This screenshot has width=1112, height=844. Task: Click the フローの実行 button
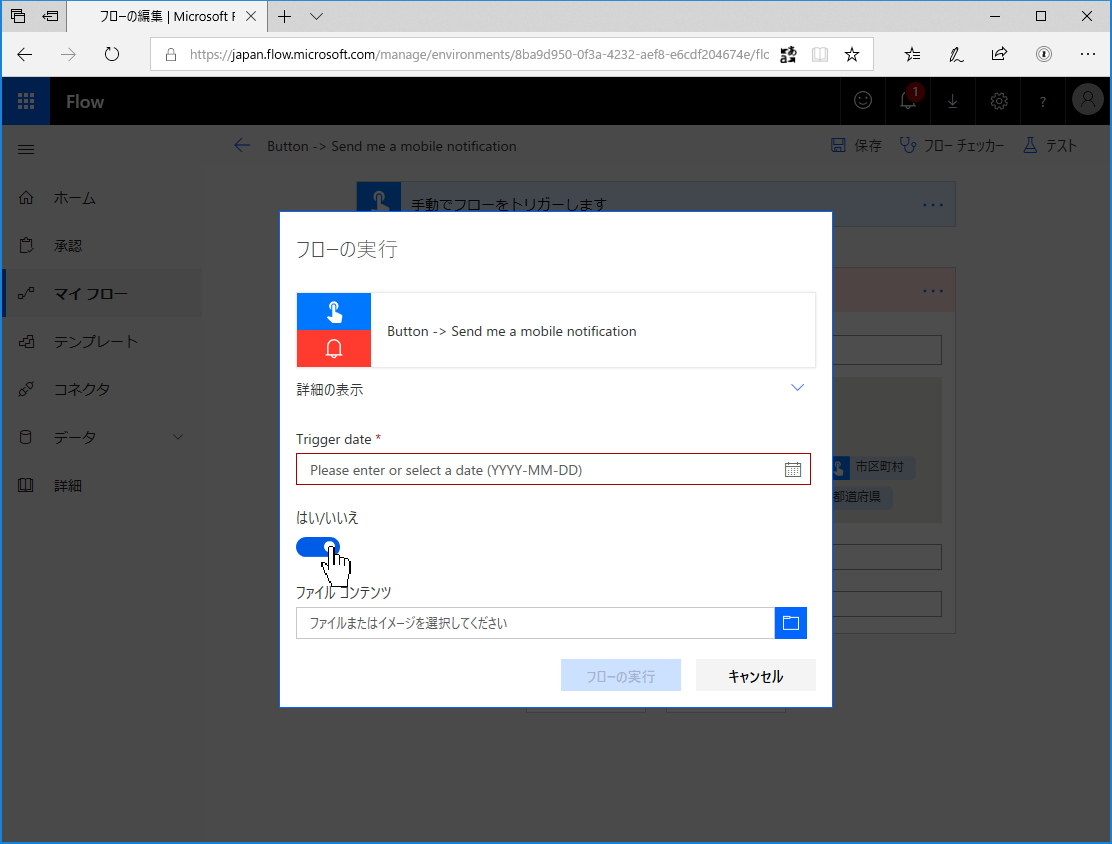tap(621, 676)
